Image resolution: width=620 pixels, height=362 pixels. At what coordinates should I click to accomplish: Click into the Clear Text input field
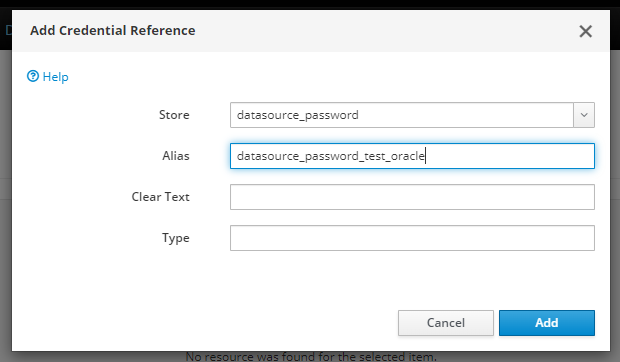click(x=412, y=197)
